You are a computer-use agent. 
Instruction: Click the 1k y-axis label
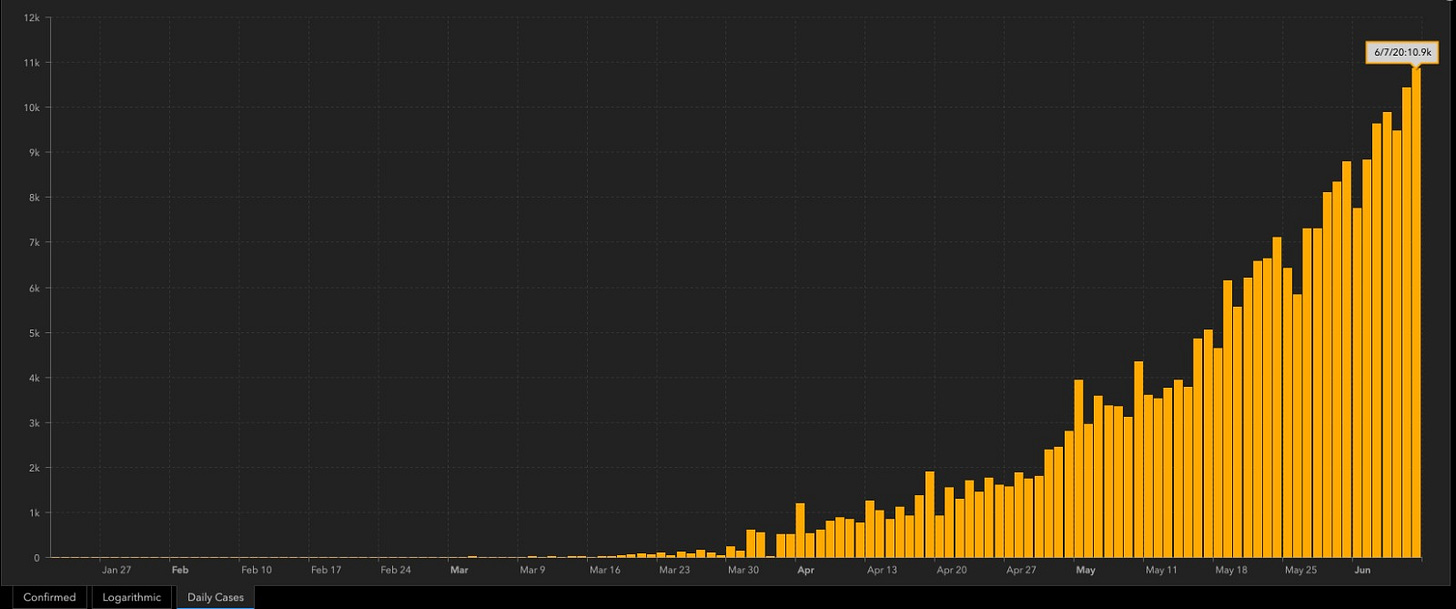pyautogui.click(x=34, y=513)
